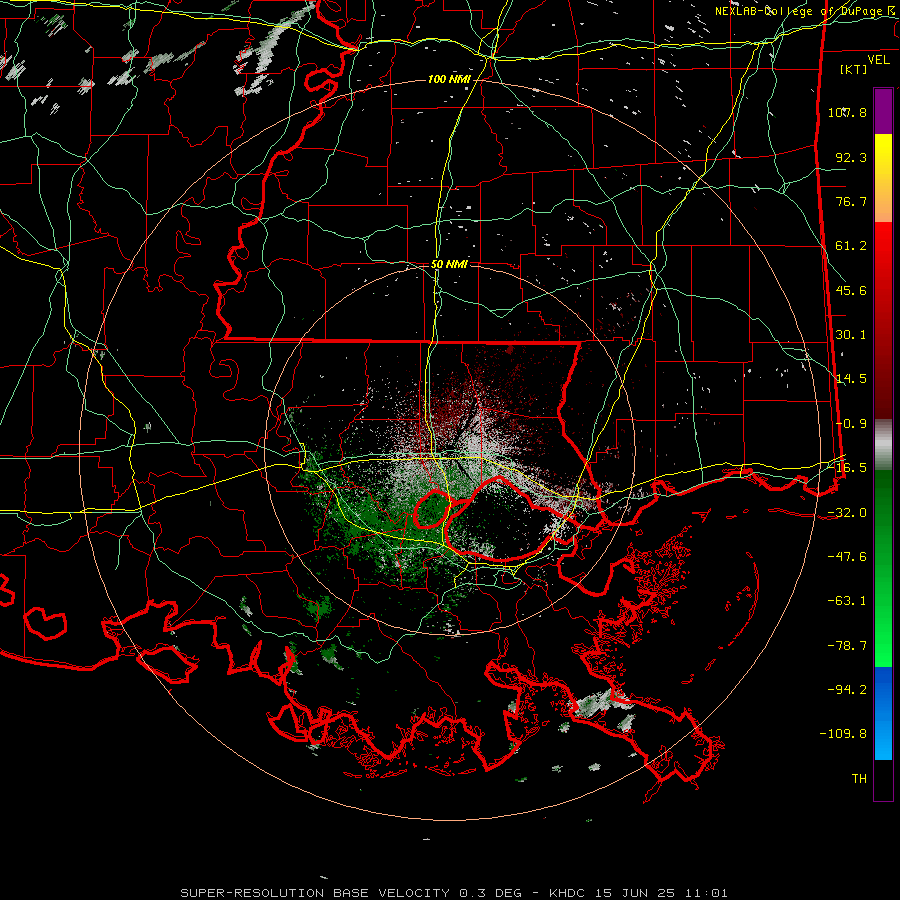
Task: Select the 30.1 legend value
Action: coord(851,335)
